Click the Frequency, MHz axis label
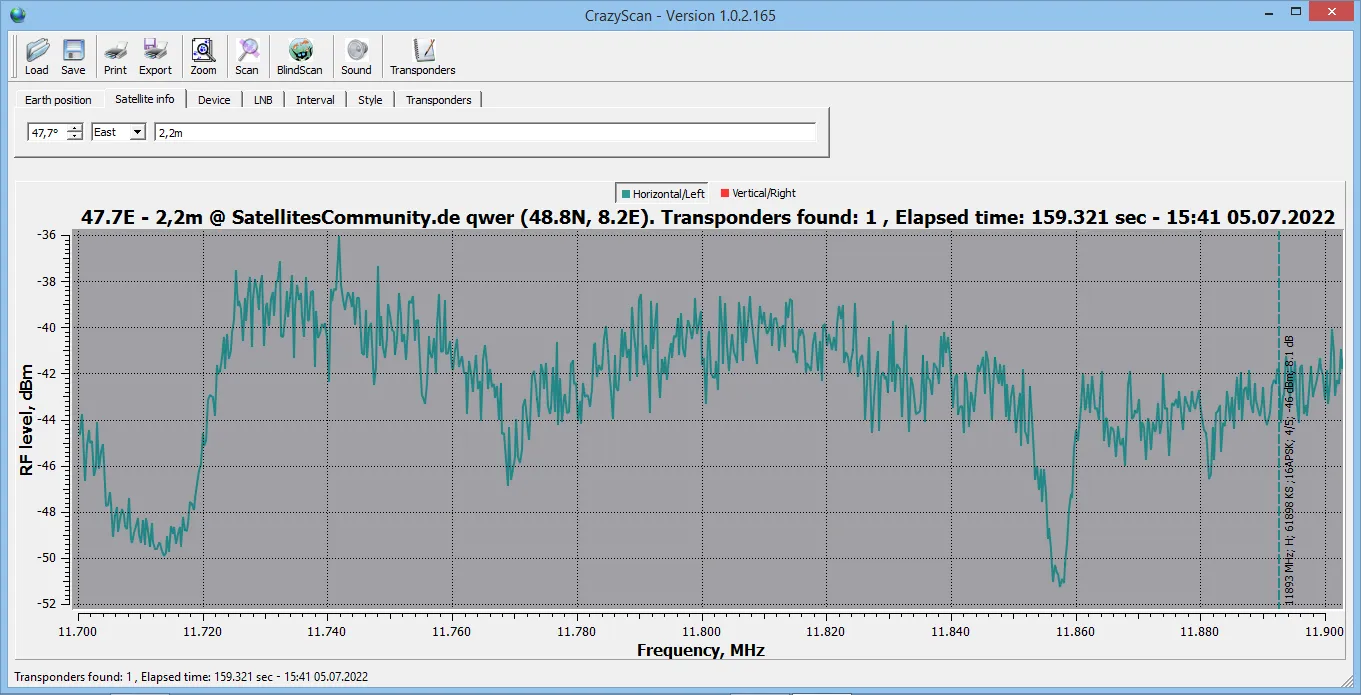The width and height of the screenshot is (1361, 695). pyautogui.click(x=701, y=651)
